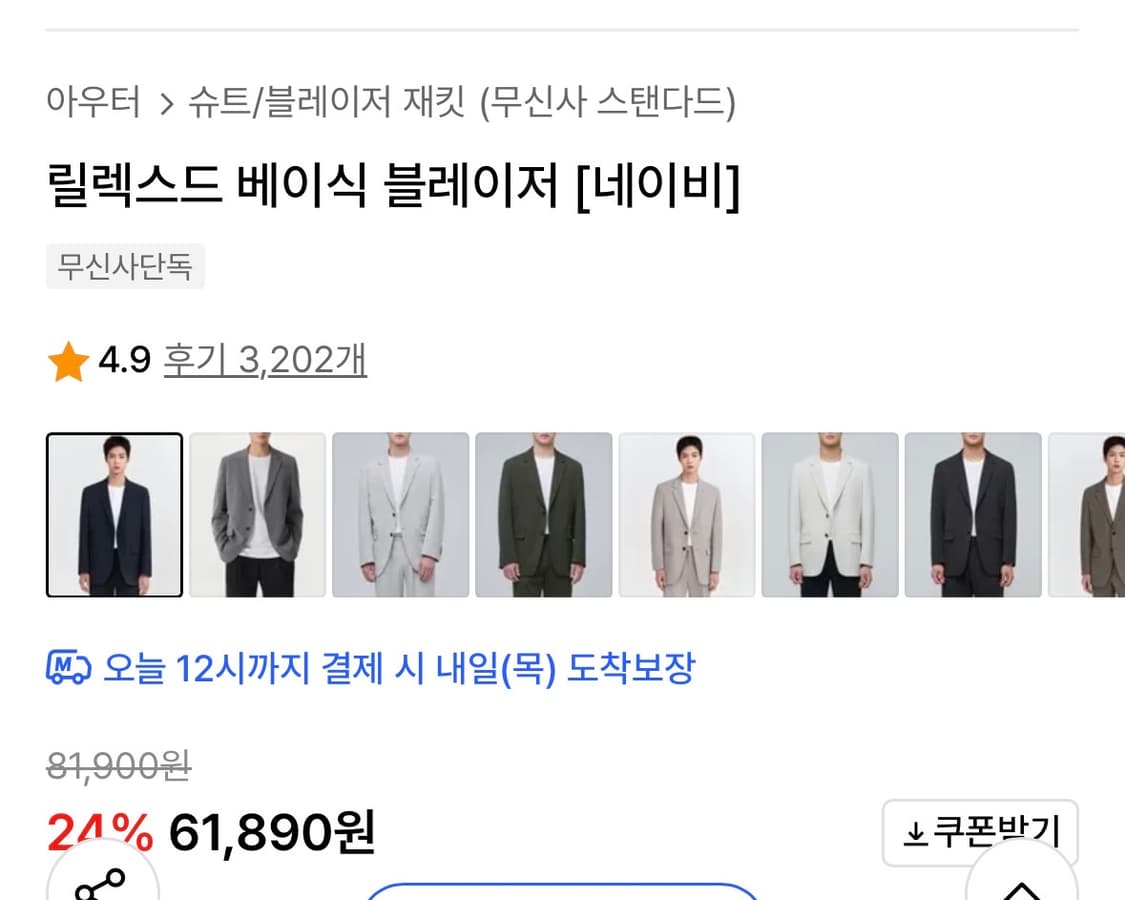The image size is (1125, 900).
Task: Select the olive green blazer thumbnail
Action: tap(543, 515)
